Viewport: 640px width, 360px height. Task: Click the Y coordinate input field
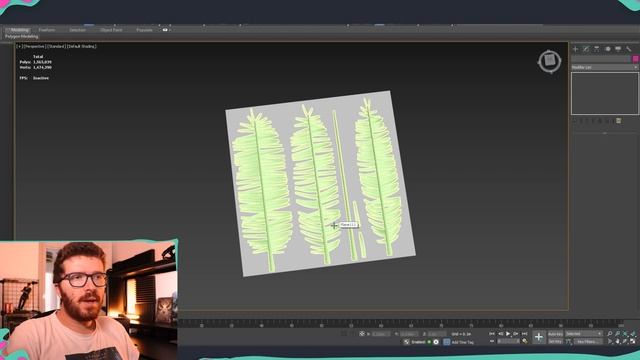click(x=409, y=334)
